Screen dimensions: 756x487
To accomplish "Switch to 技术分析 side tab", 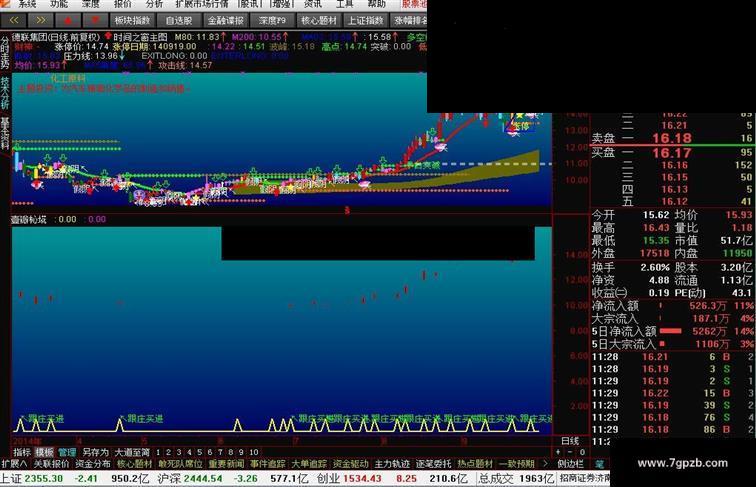I will [x=5, y=93].
